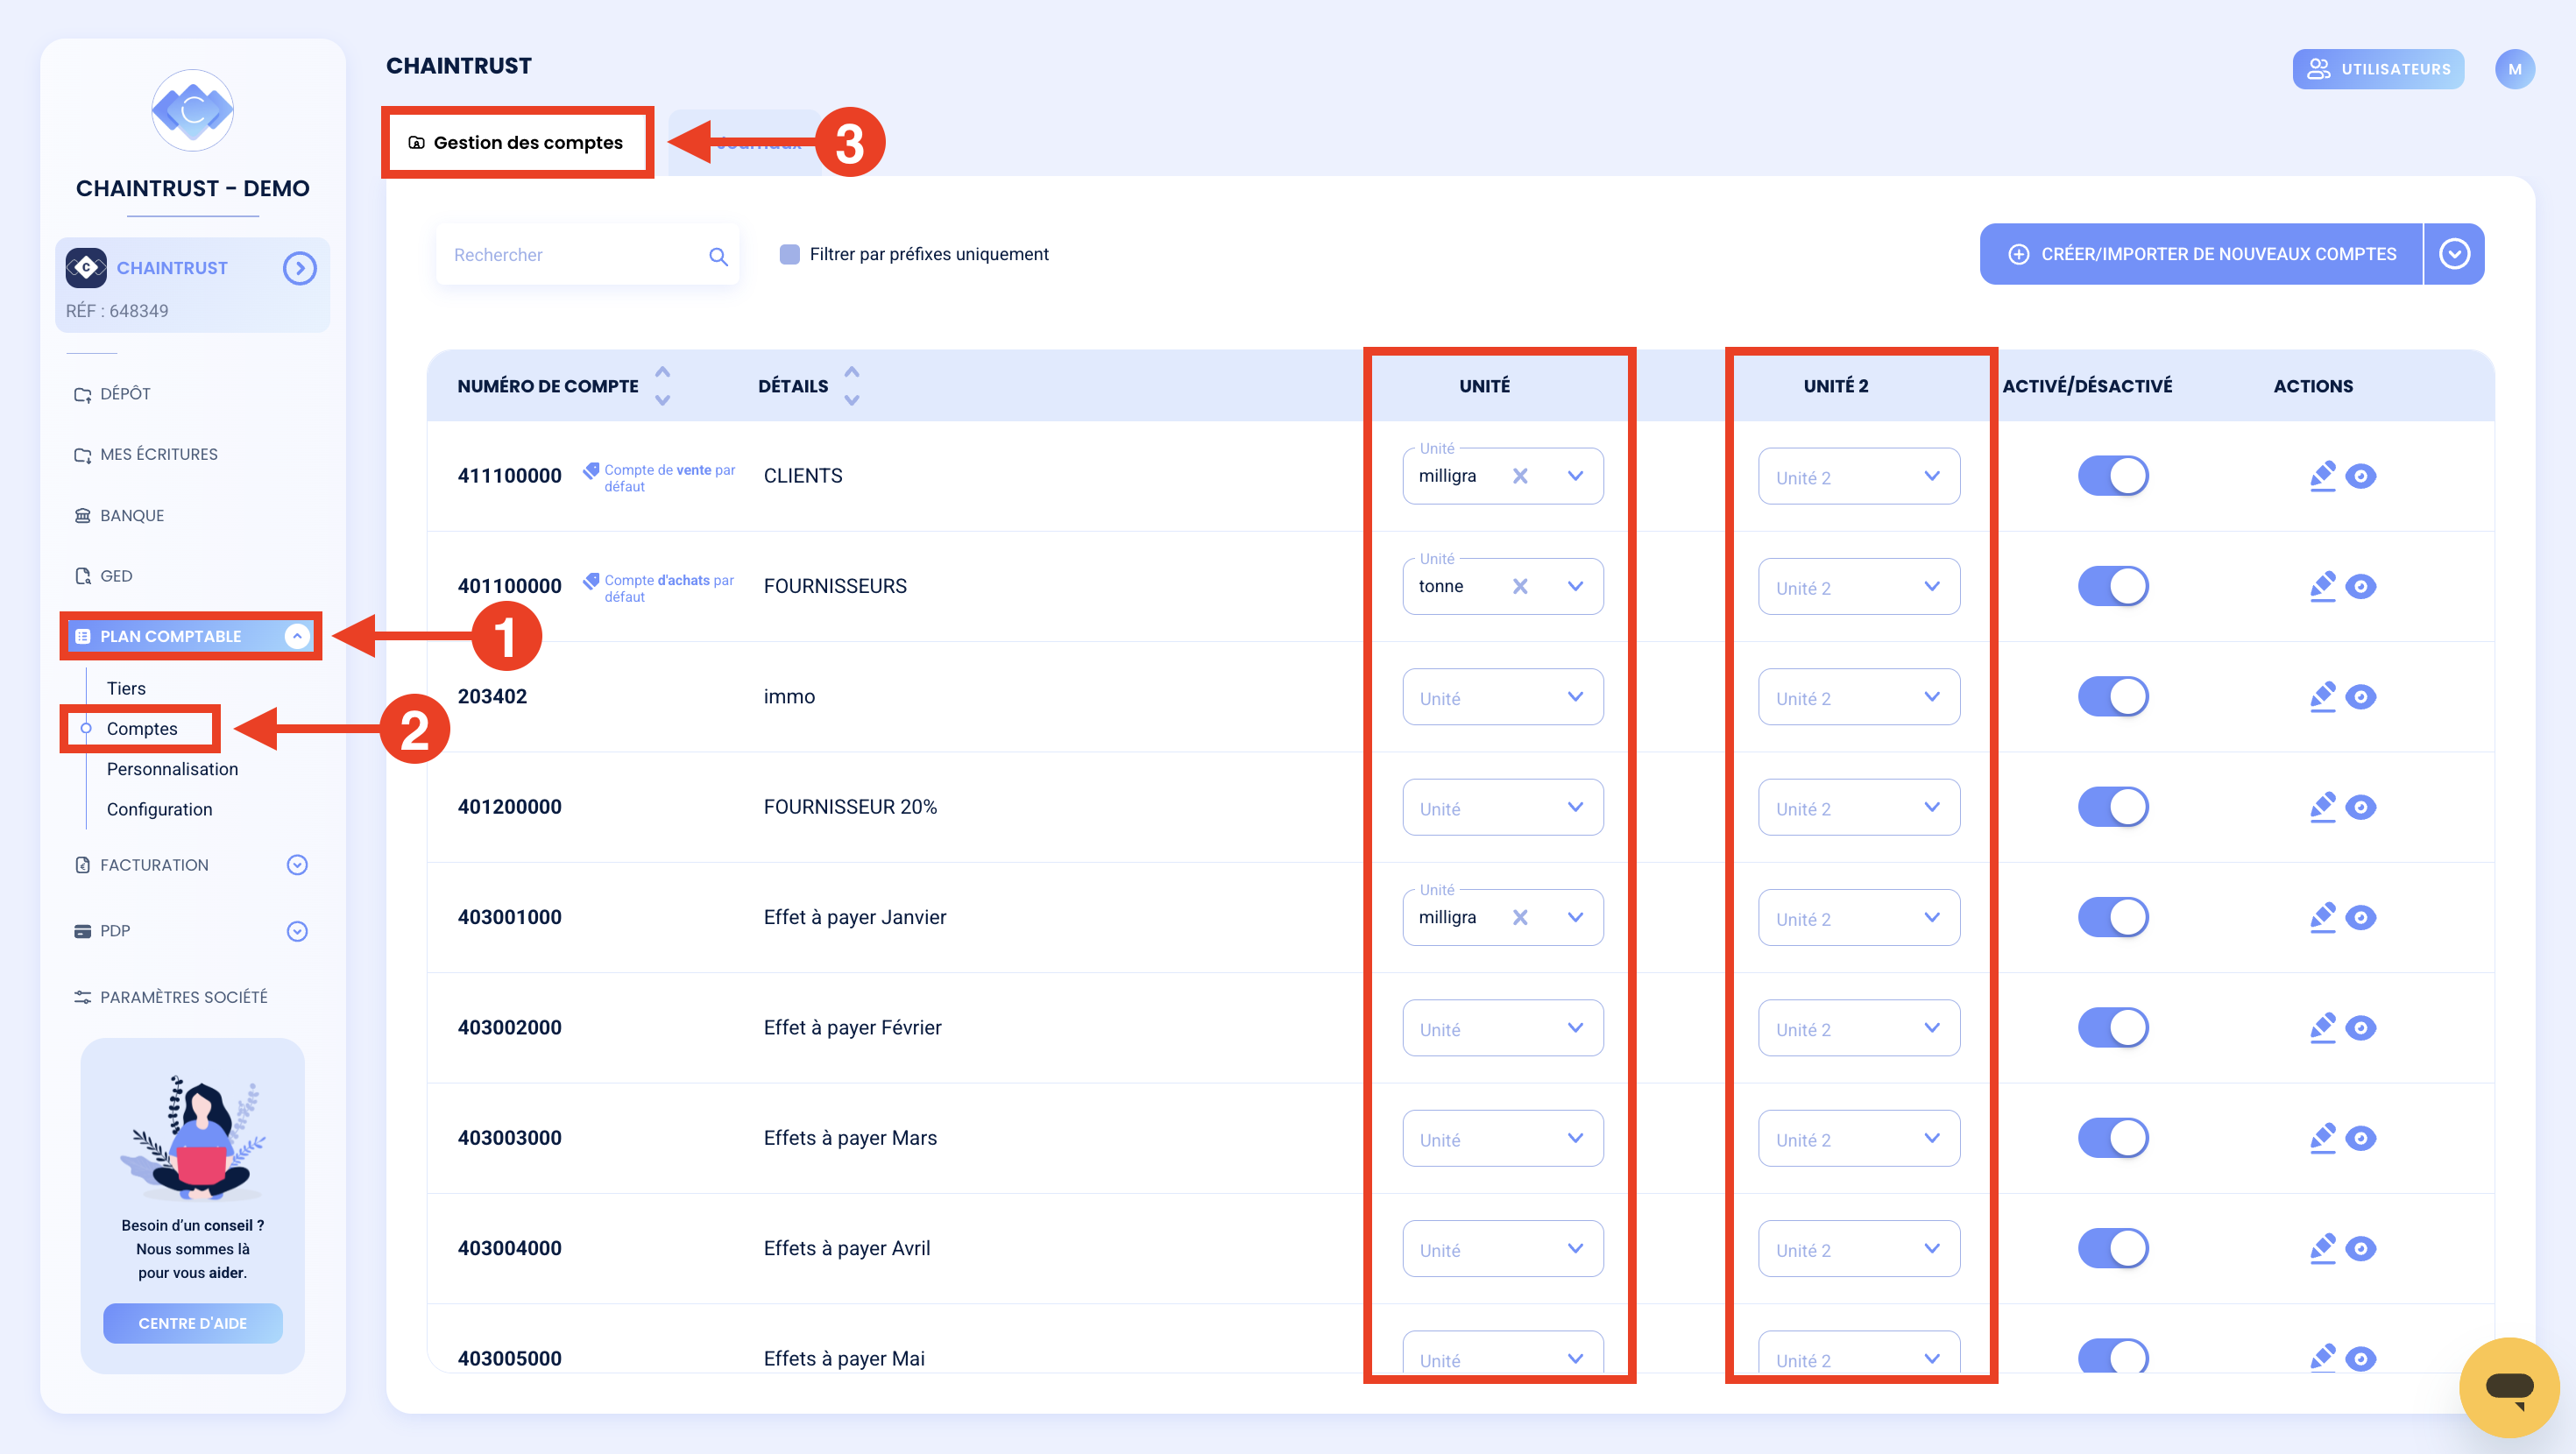Click the edit pencil icon for CLIENTS account
Screen dimensions: 2576x1454
tap(2322, 476)
